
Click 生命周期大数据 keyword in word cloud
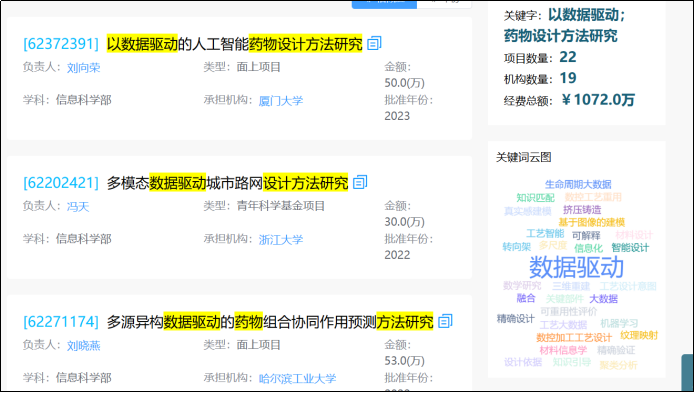coord(578,184)
